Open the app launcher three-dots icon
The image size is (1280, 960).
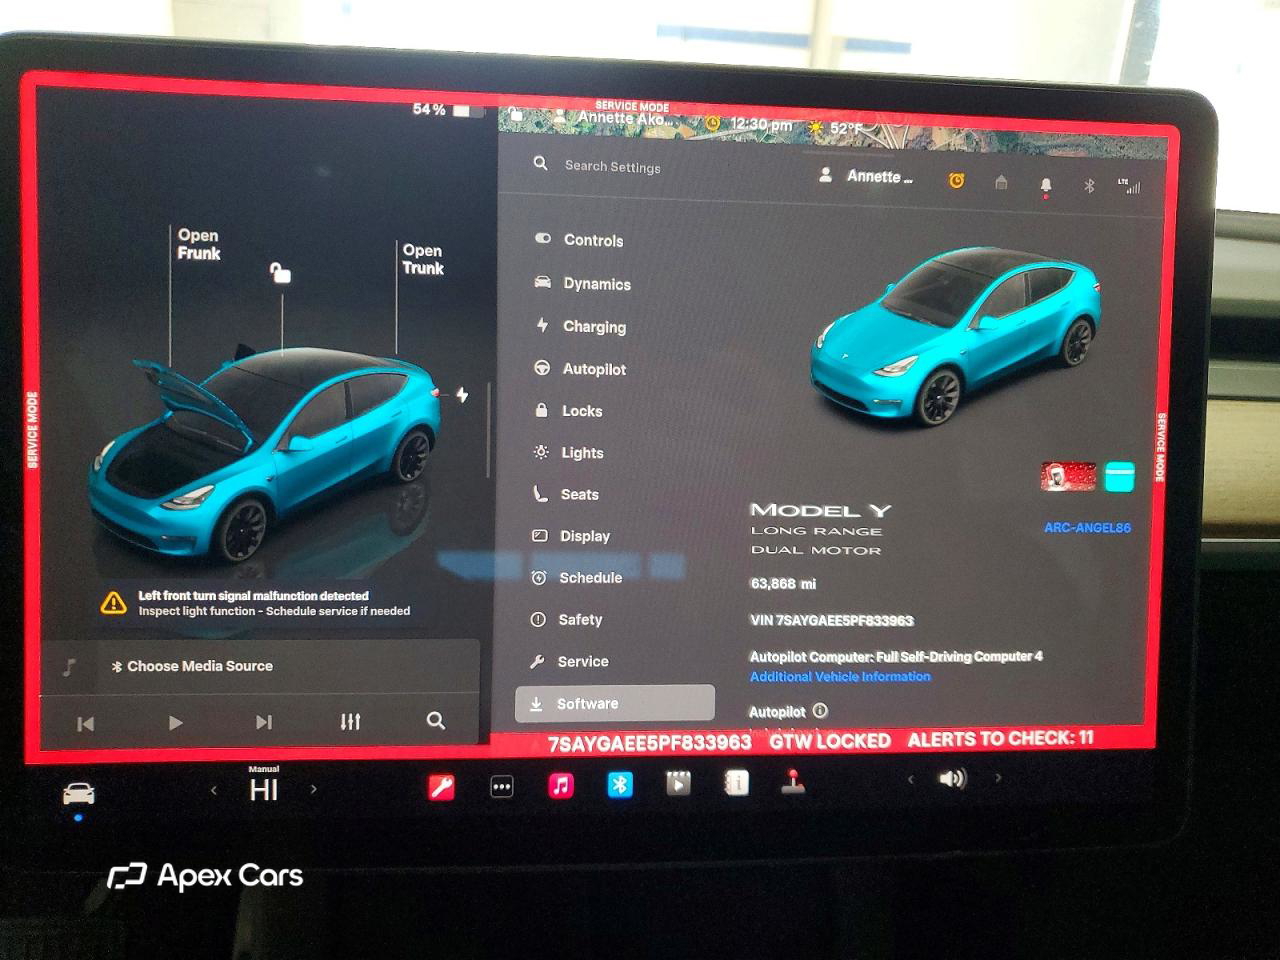502,787
